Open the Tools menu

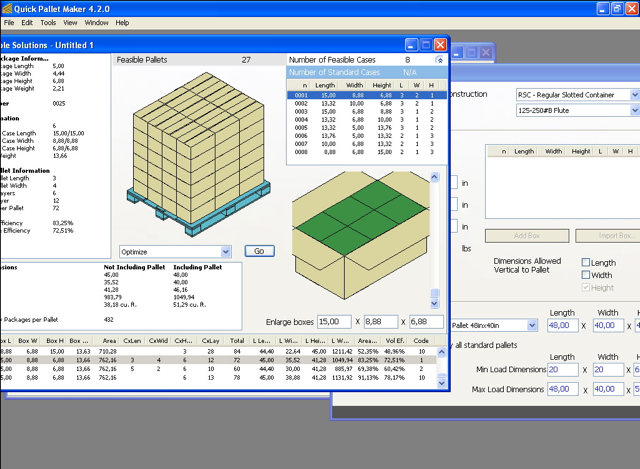coord(48,23)
